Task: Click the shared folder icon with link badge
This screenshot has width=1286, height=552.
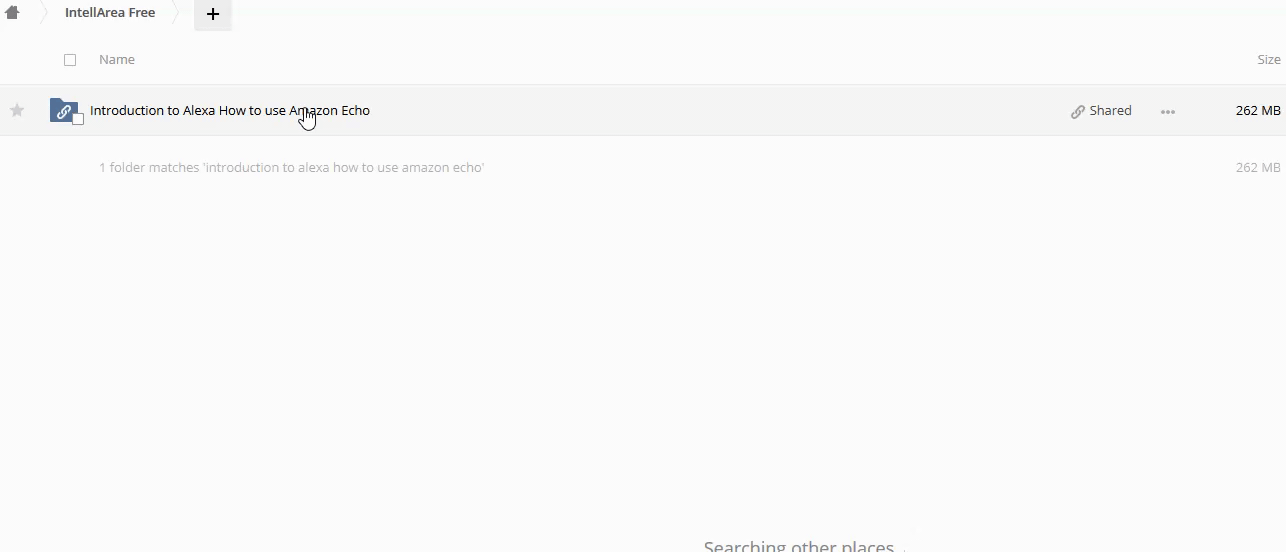Action: pyautogui.click(x=63, y=111)
